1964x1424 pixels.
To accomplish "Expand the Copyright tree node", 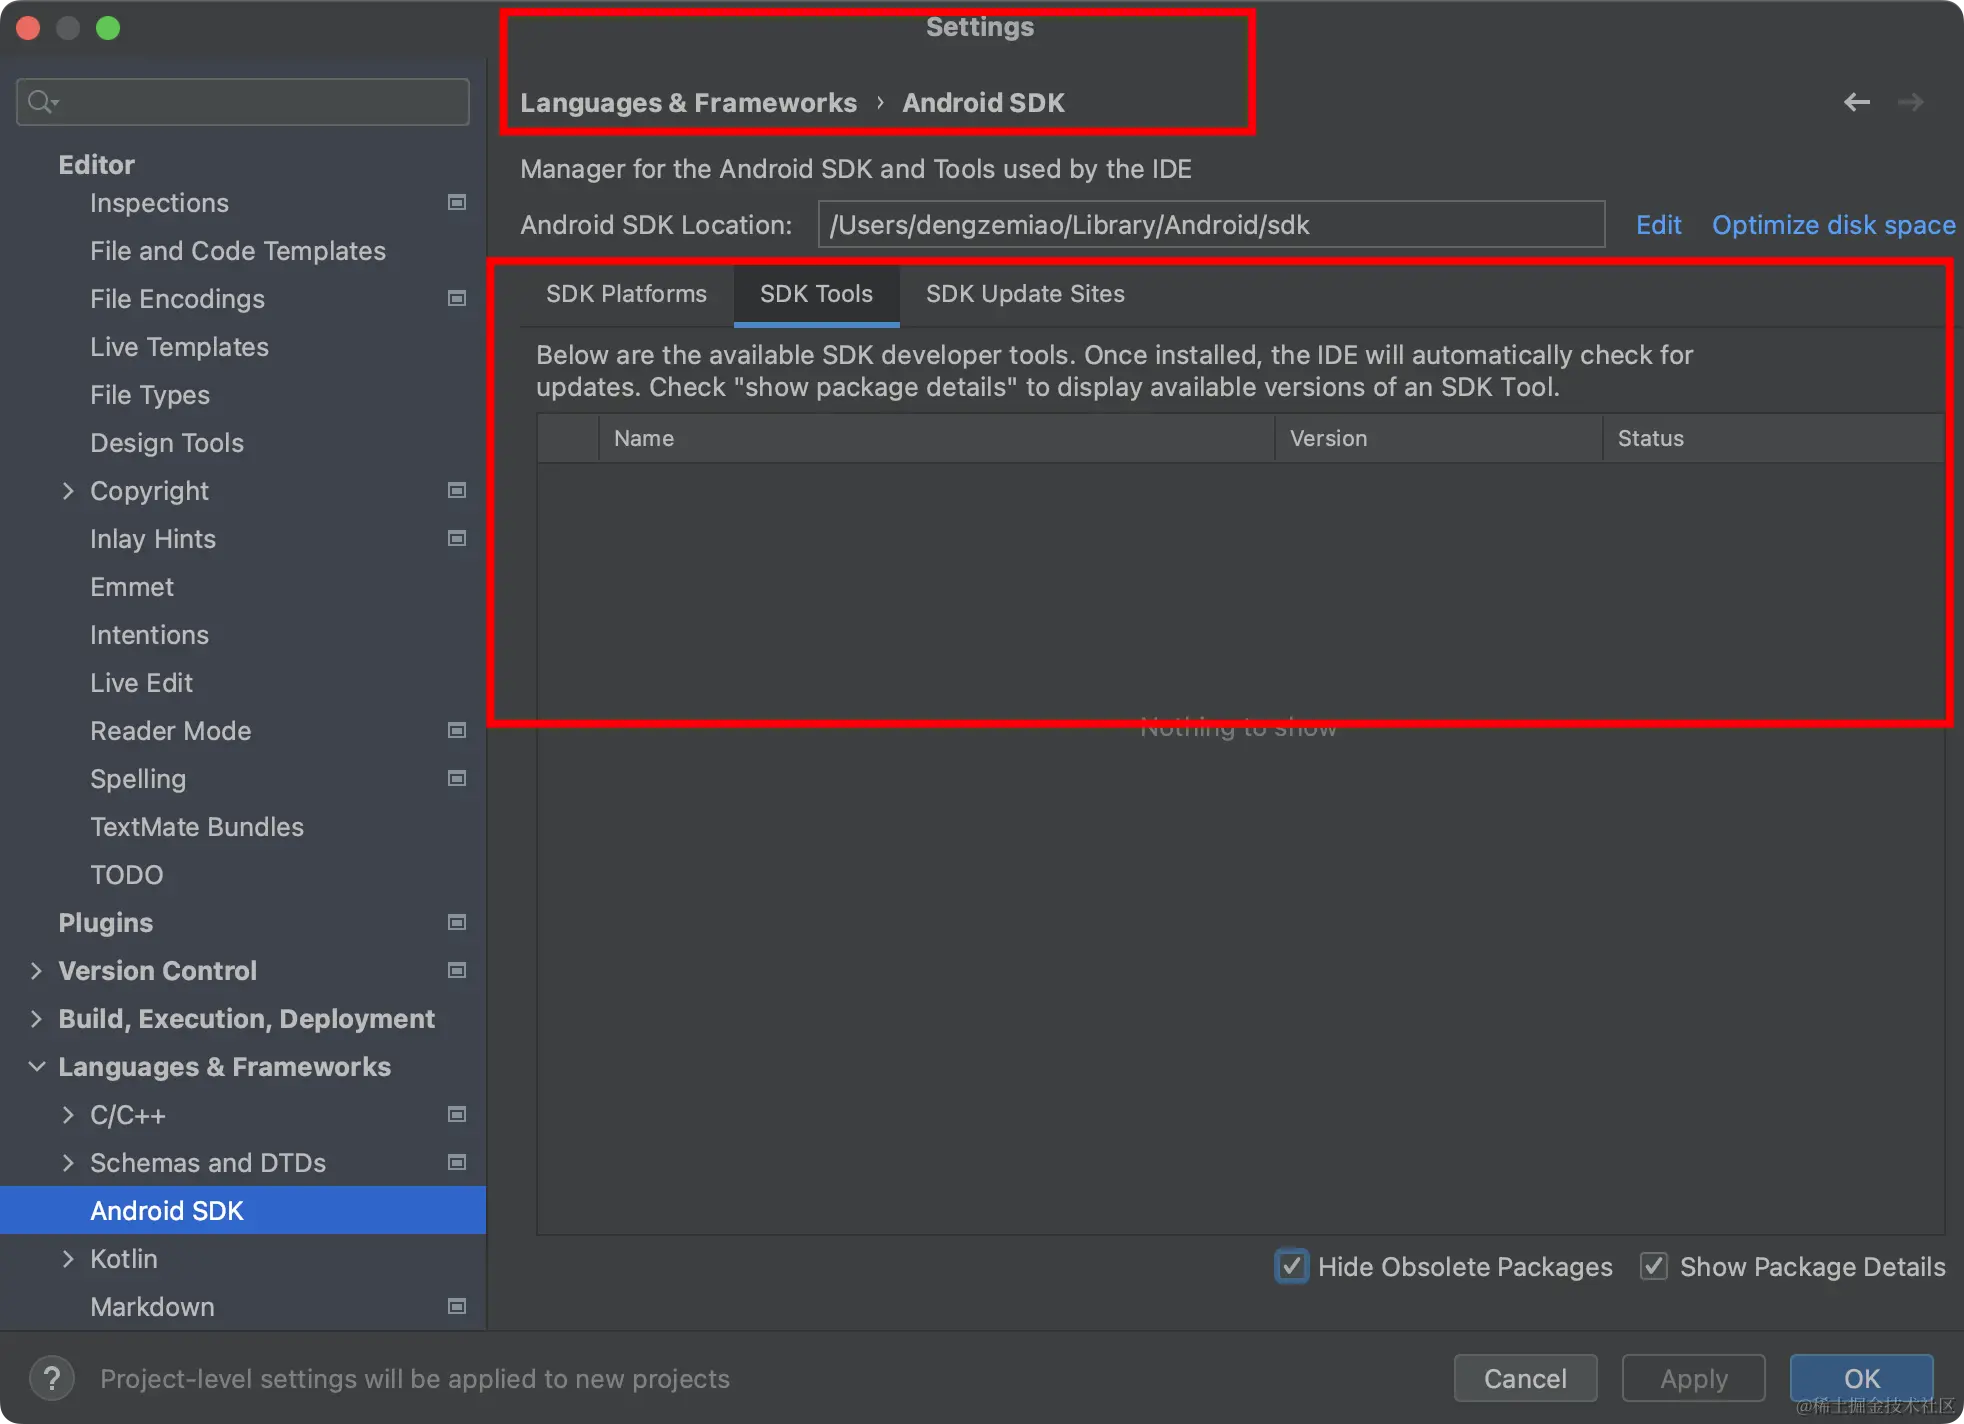I will pyautogui.click(x=68, y=491).
